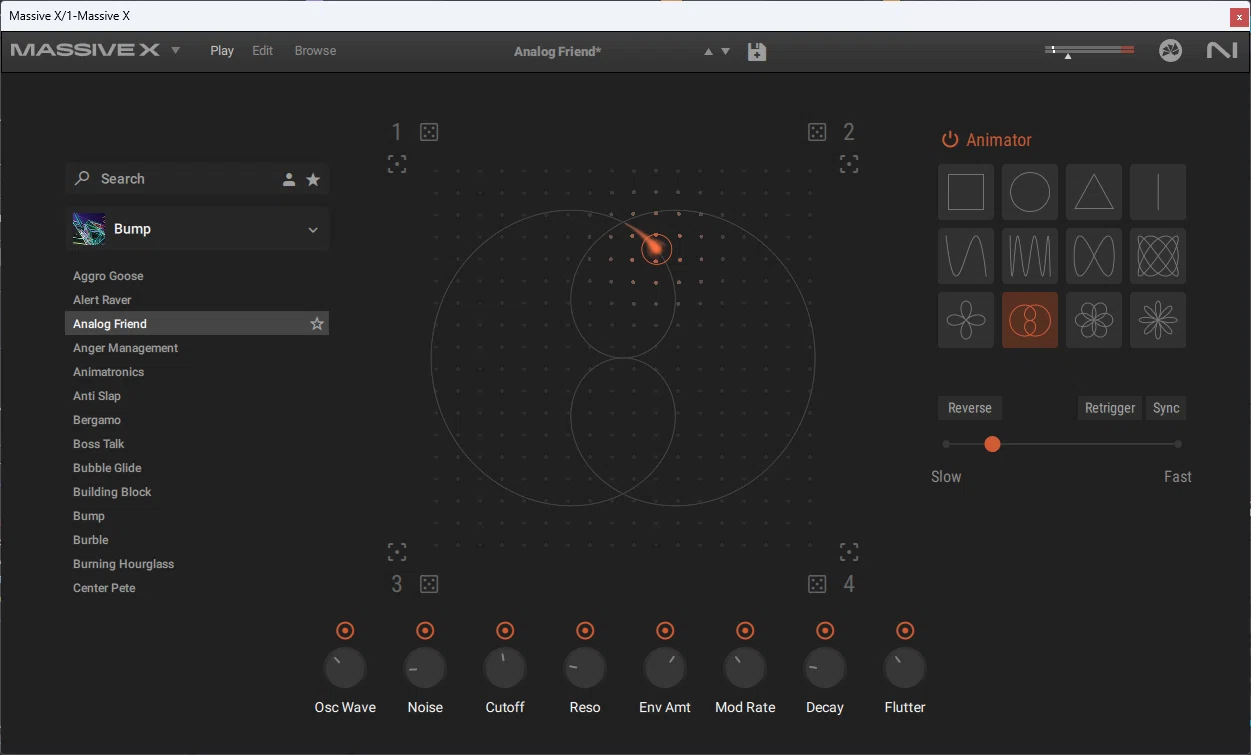Select the dense Lissajous animator path
Viewport: 1251px width, 755px height.
click(1158, 256)
